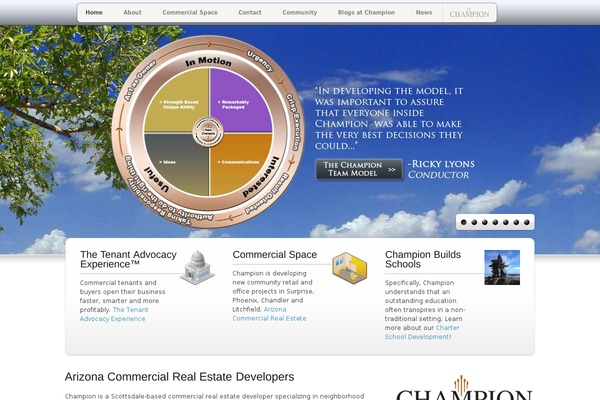Click the In Motion label on the wheel

click(x=209, y=62)
